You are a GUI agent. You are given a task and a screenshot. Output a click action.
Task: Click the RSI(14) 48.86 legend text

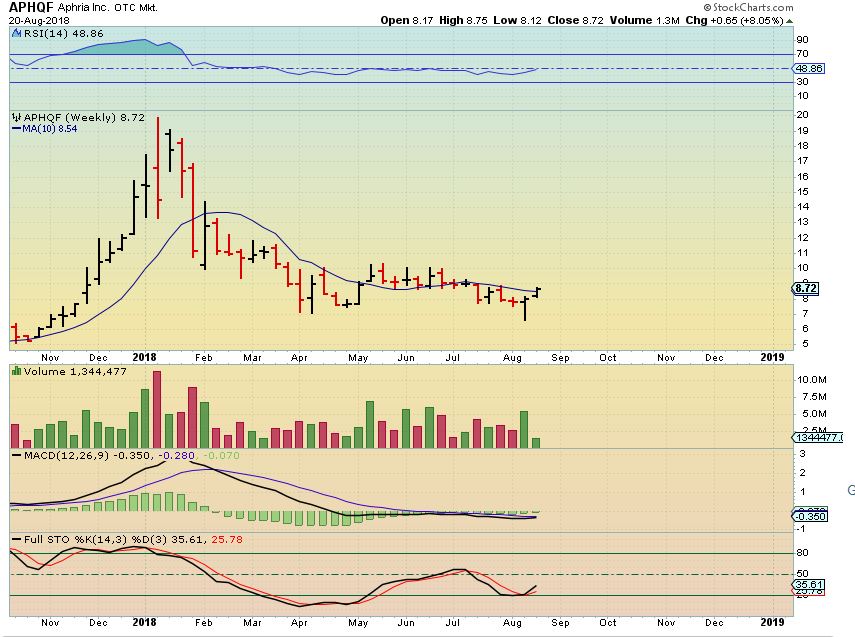tap(63, 33)
